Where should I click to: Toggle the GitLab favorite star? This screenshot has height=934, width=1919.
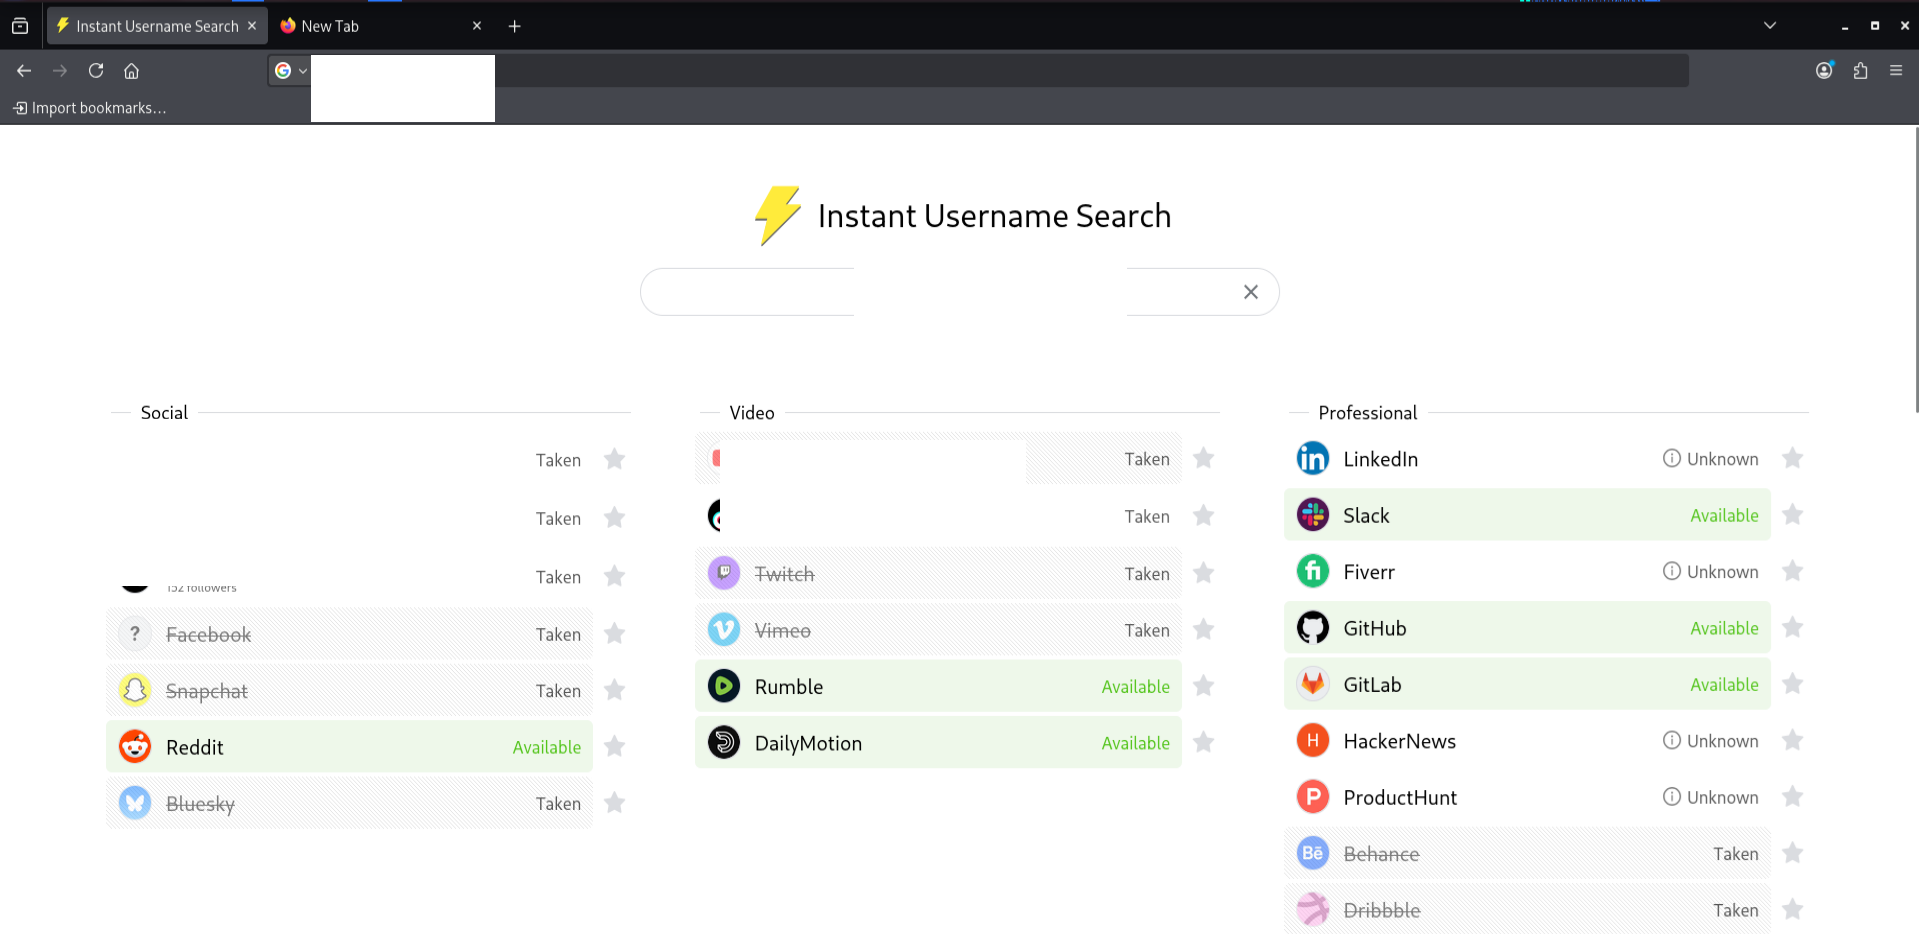pos(1793,683)
